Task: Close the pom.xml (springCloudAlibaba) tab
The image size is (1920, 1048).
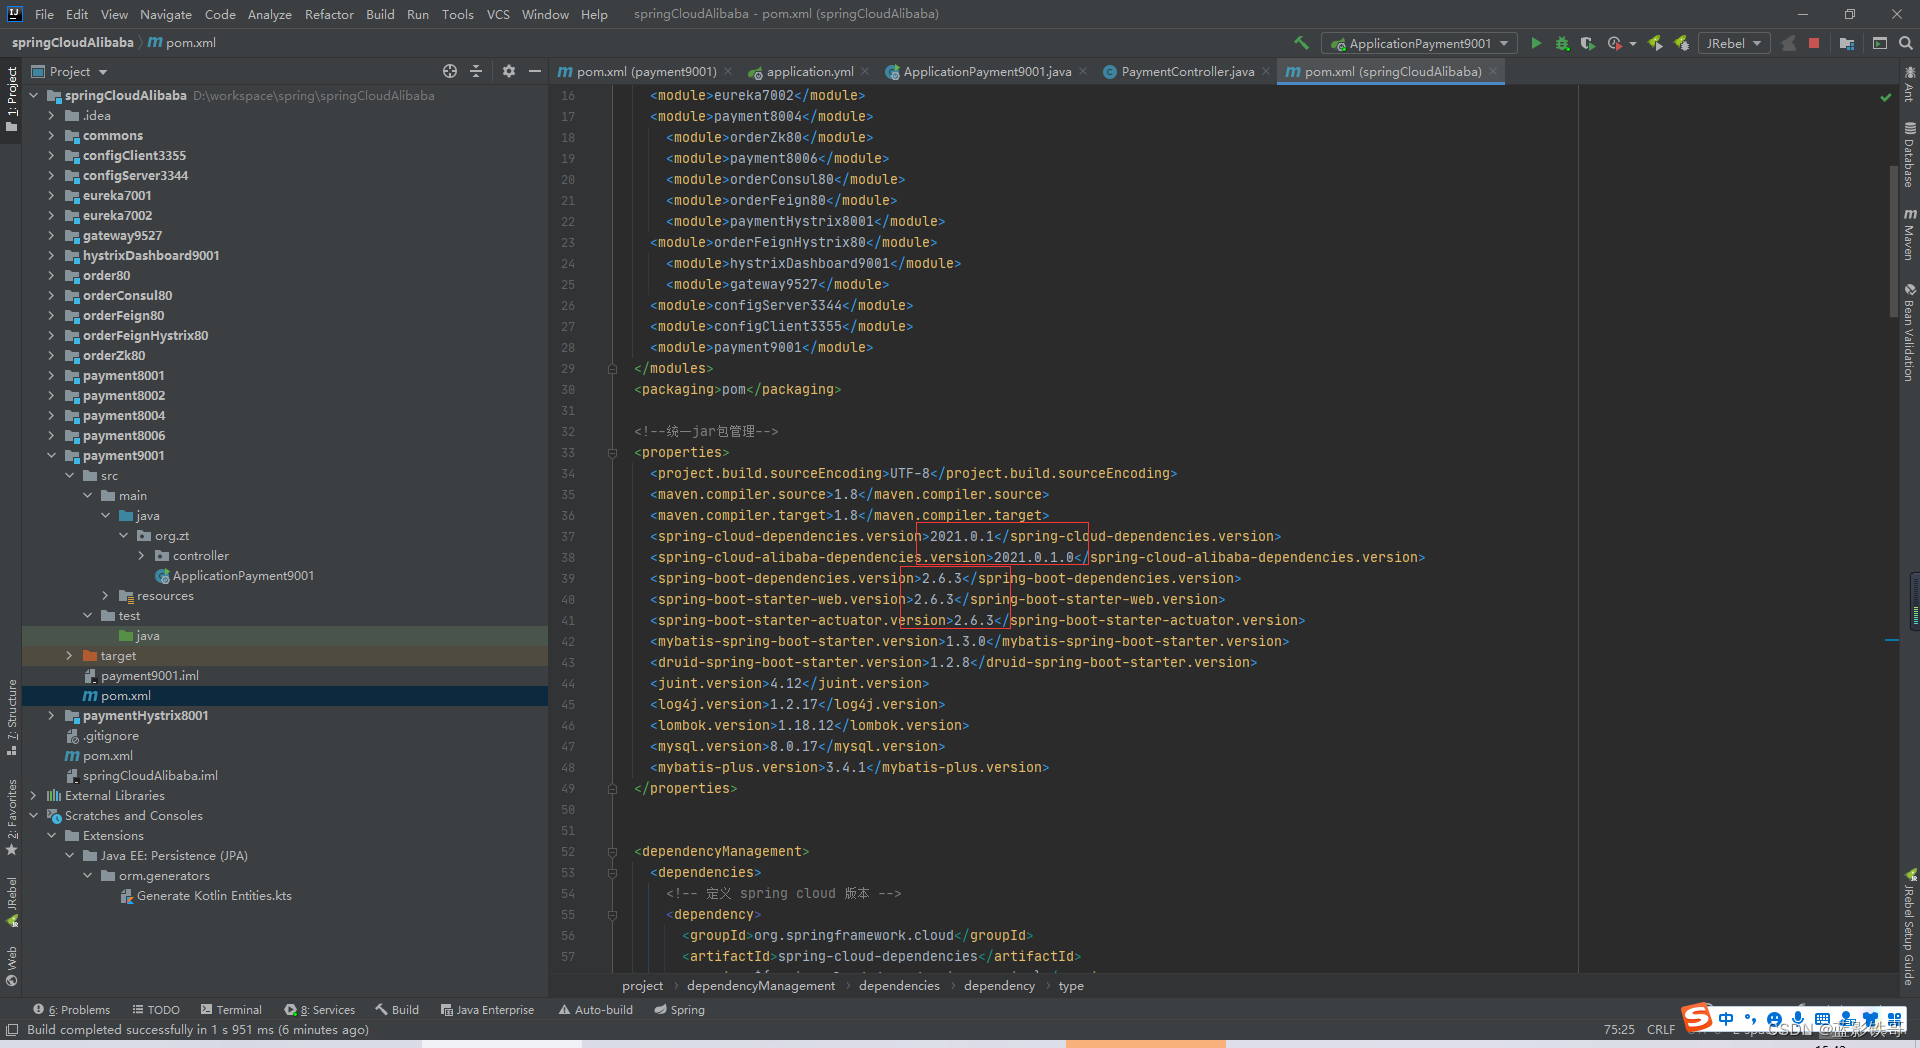Action: (x=1493, y=71)
